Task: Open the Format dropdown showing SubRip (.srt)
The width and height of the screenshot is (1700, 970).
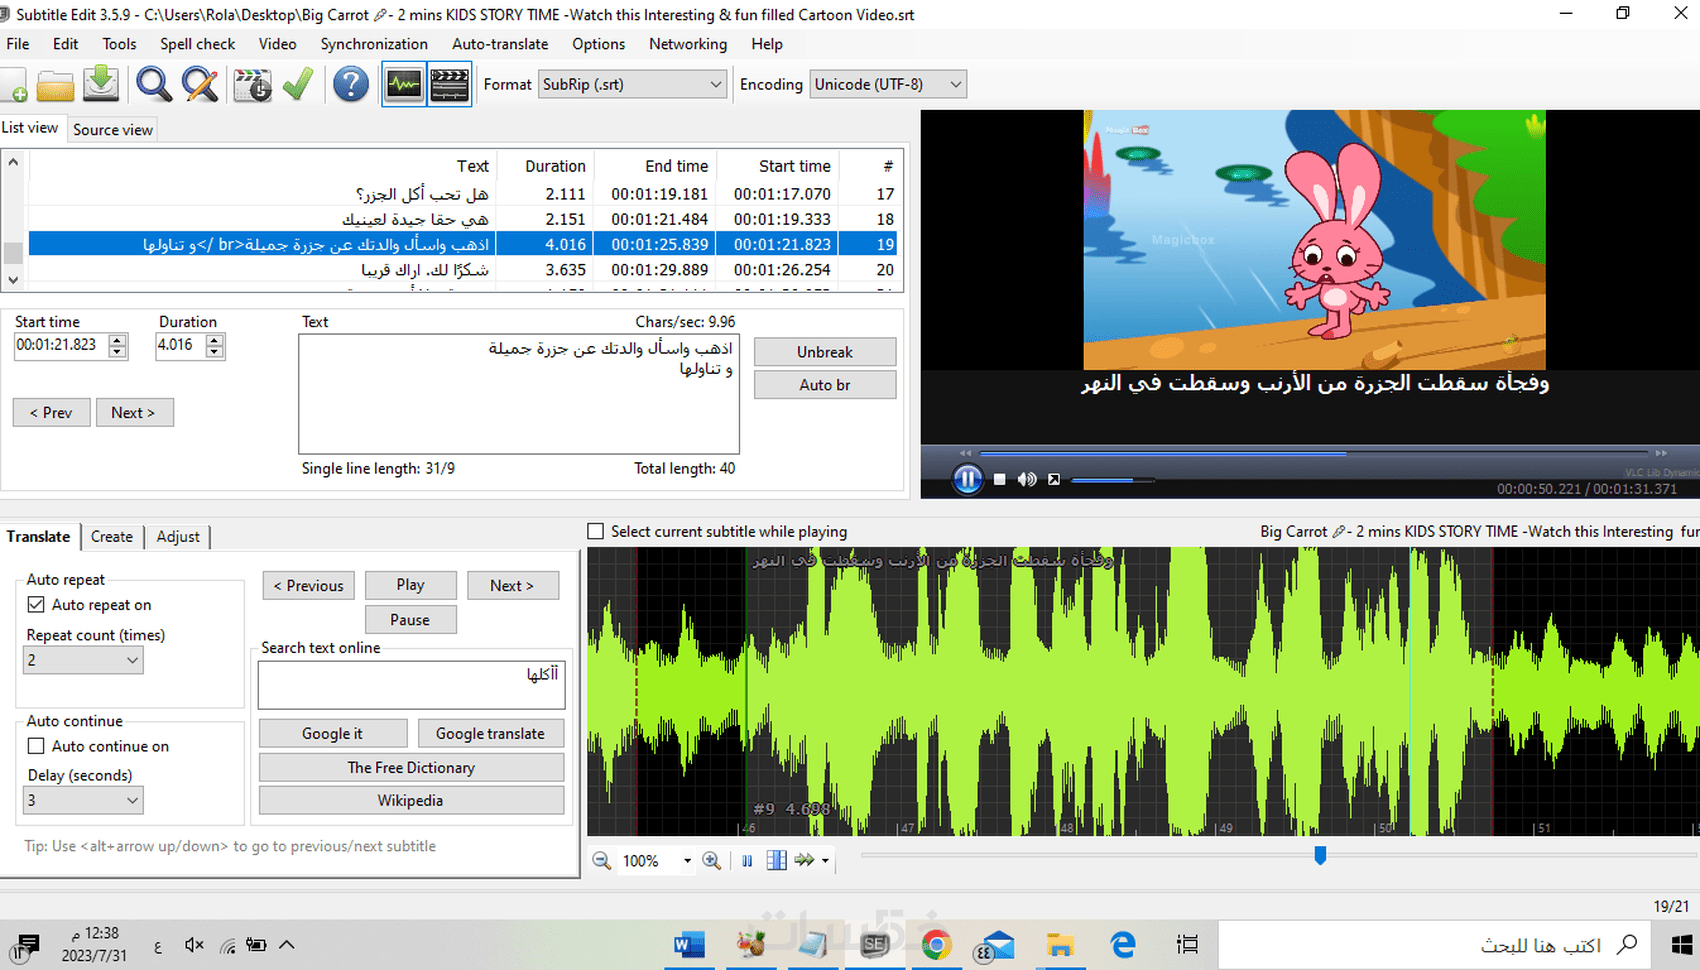Action: (x=632, y=85)
